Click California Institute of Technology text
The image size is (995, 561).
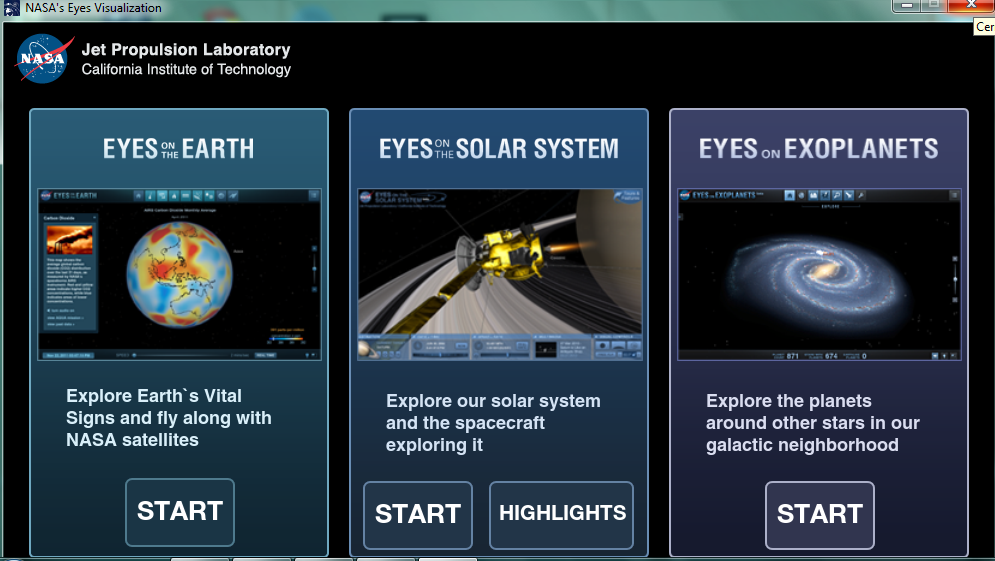(x=186, y=69)
